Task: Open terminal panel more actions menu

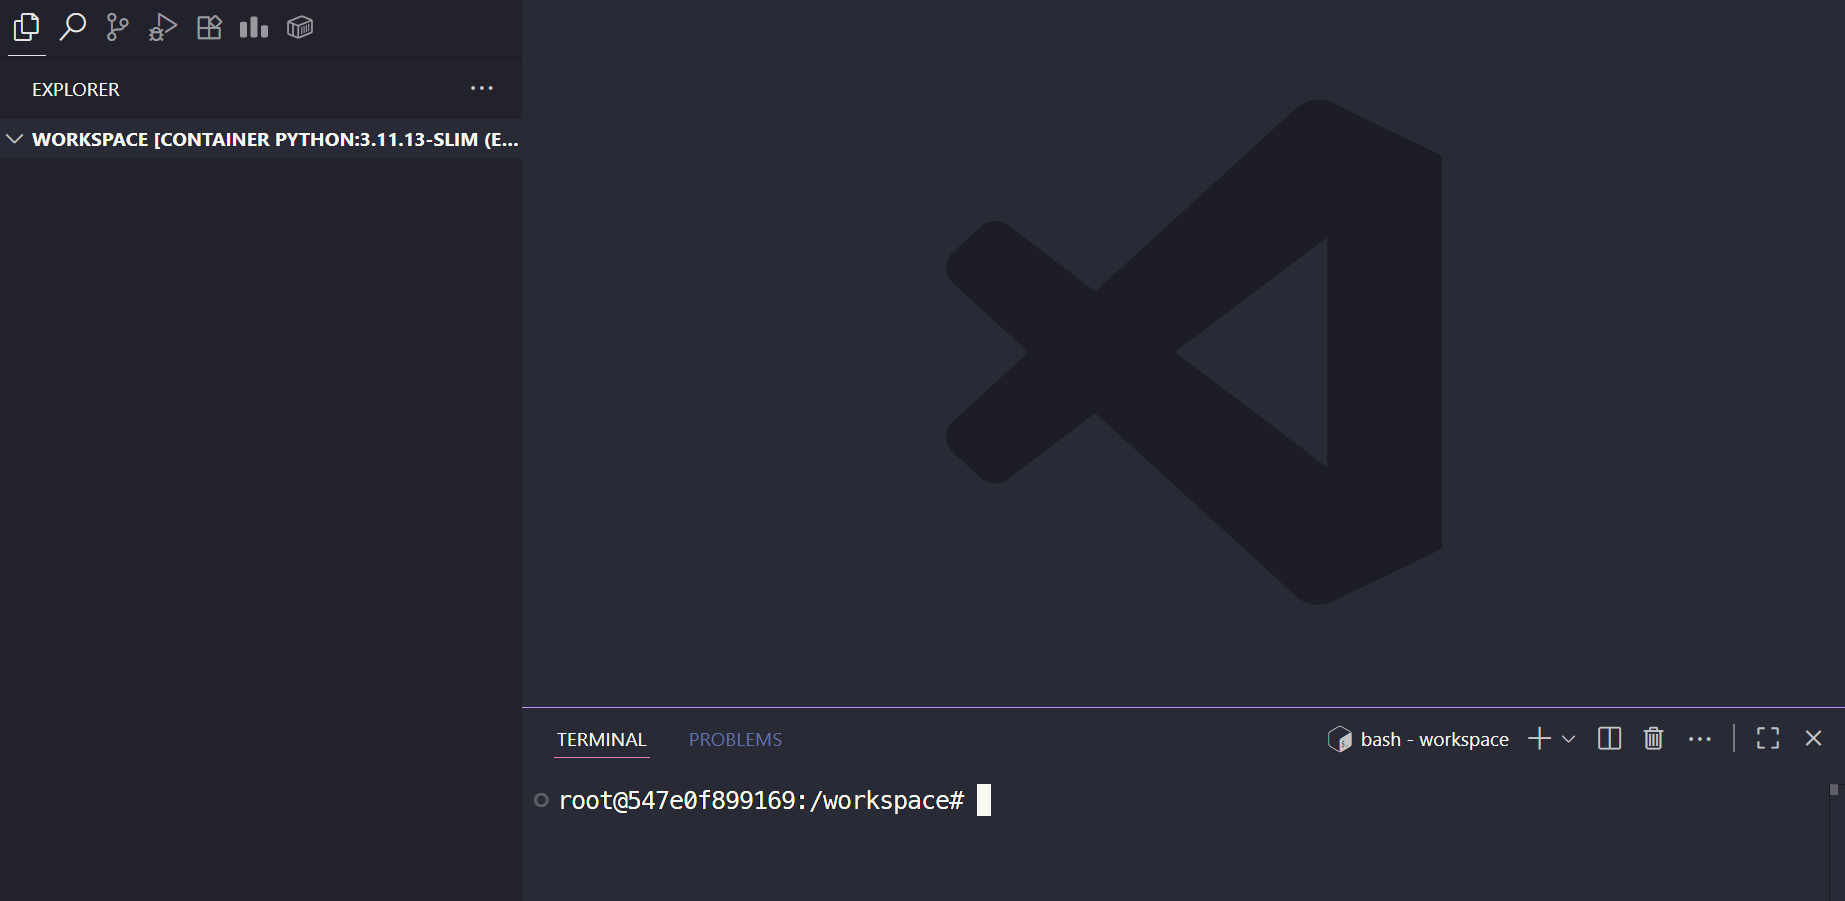Action: click(x=1700, y=739)
